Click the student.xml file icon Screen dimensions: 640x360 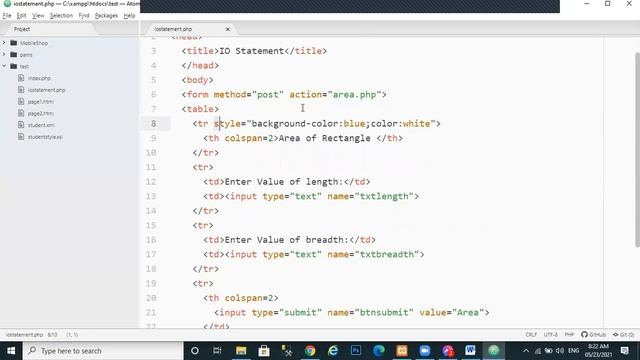21,125
